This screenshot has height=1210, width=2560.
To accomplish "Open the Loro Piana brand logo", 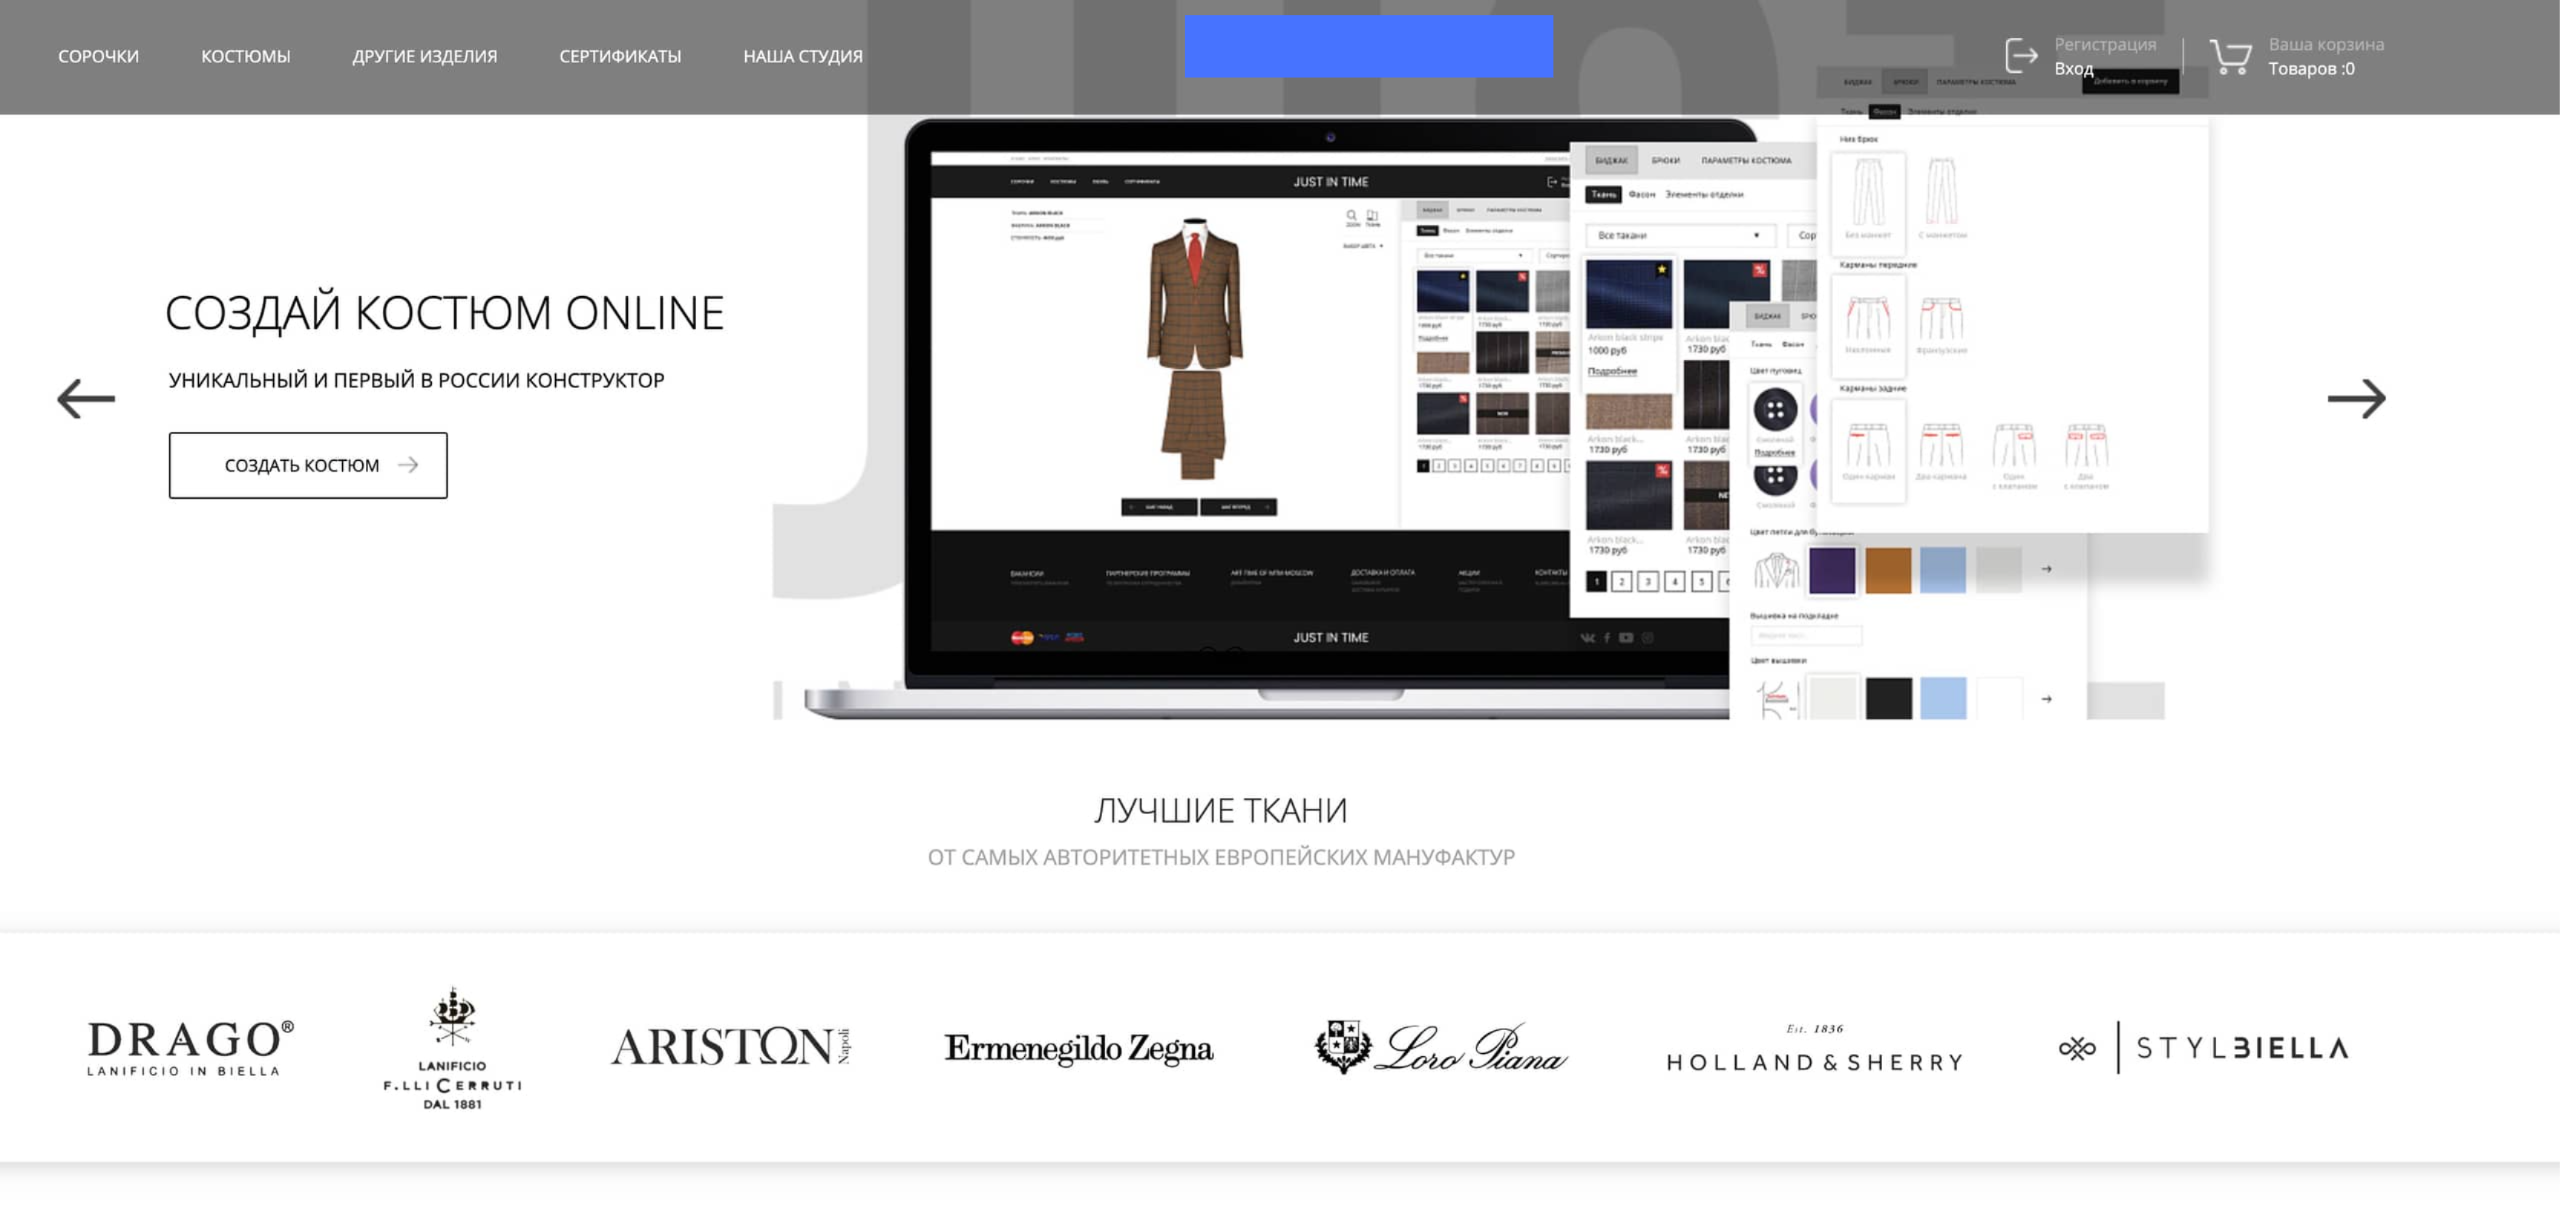I will pyautogui.click(x=1441, y=1047).
